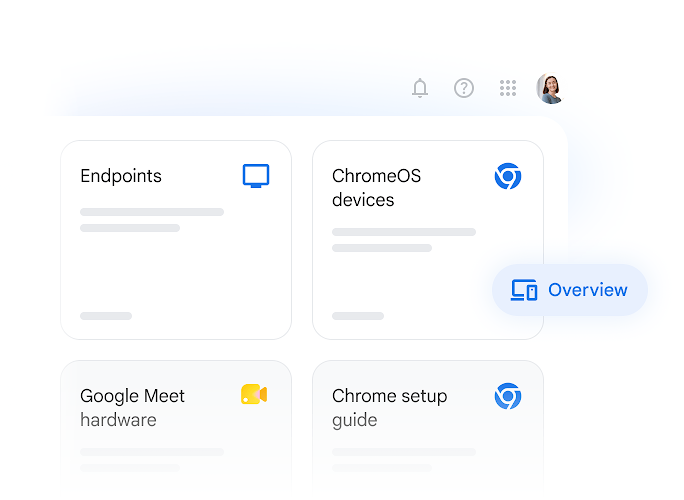
Task: Click the Endpoints monitor icon
Action: [256, 176]
